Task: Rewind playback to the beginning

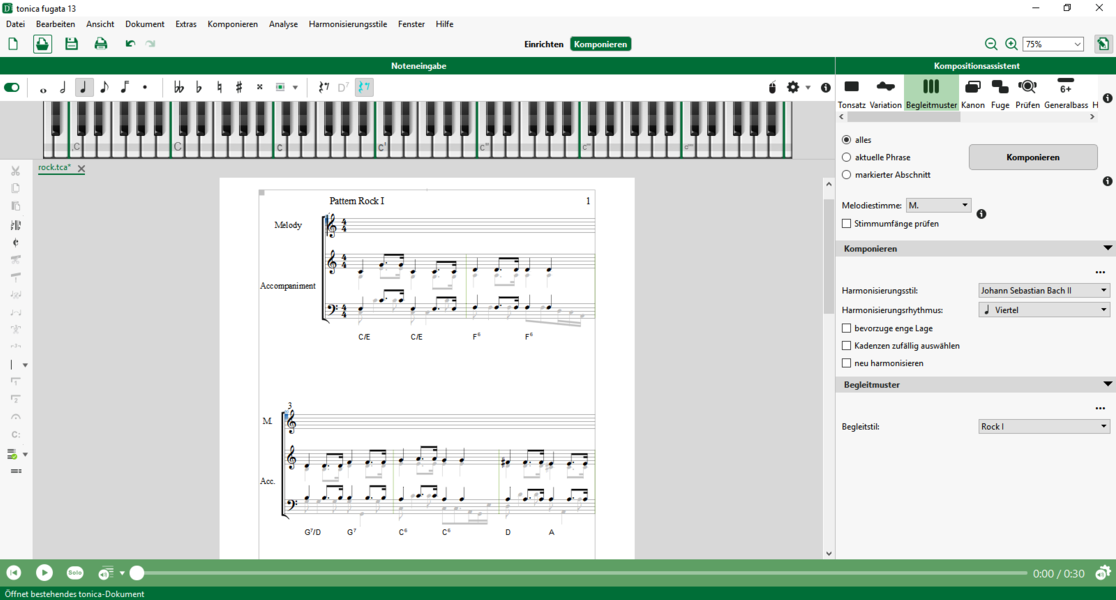Action: tap(14, 573)
